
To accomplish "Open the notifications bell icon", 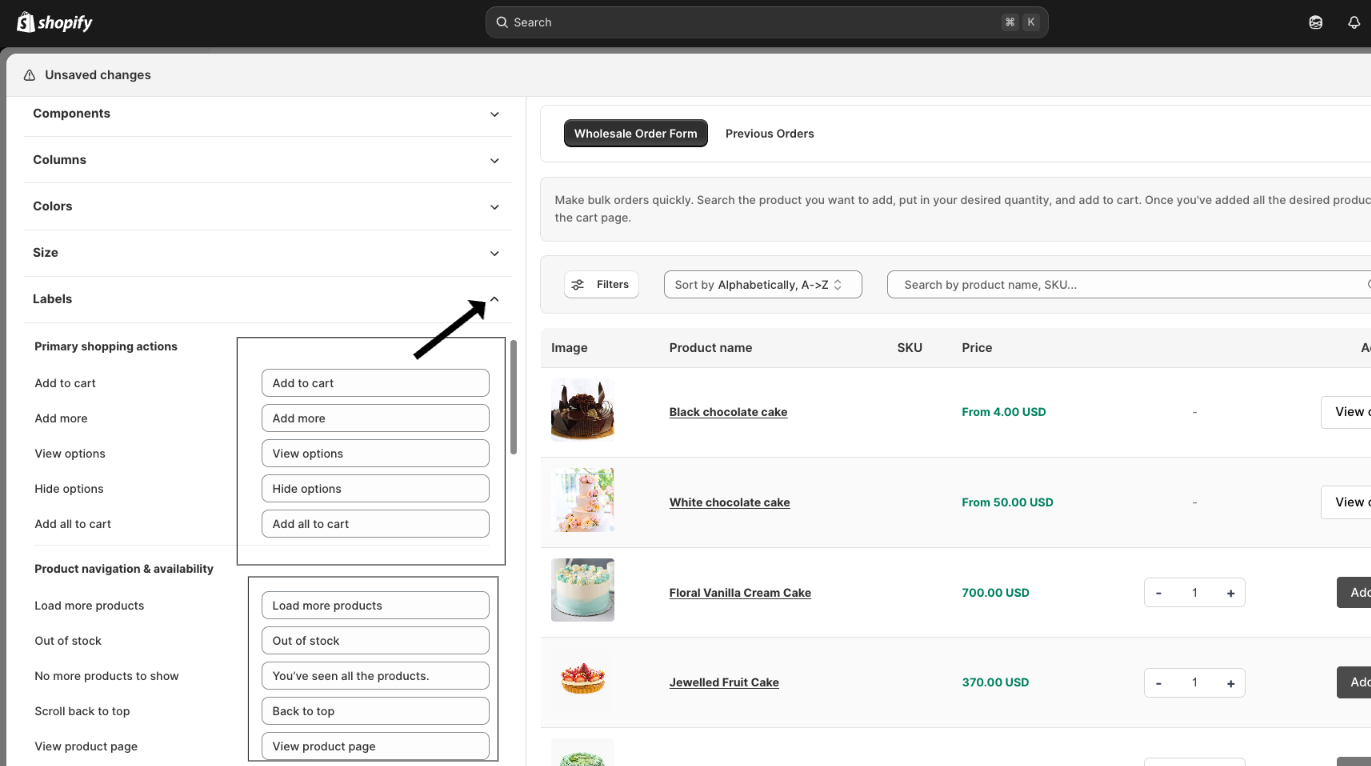I will (x=1354, y=22).
